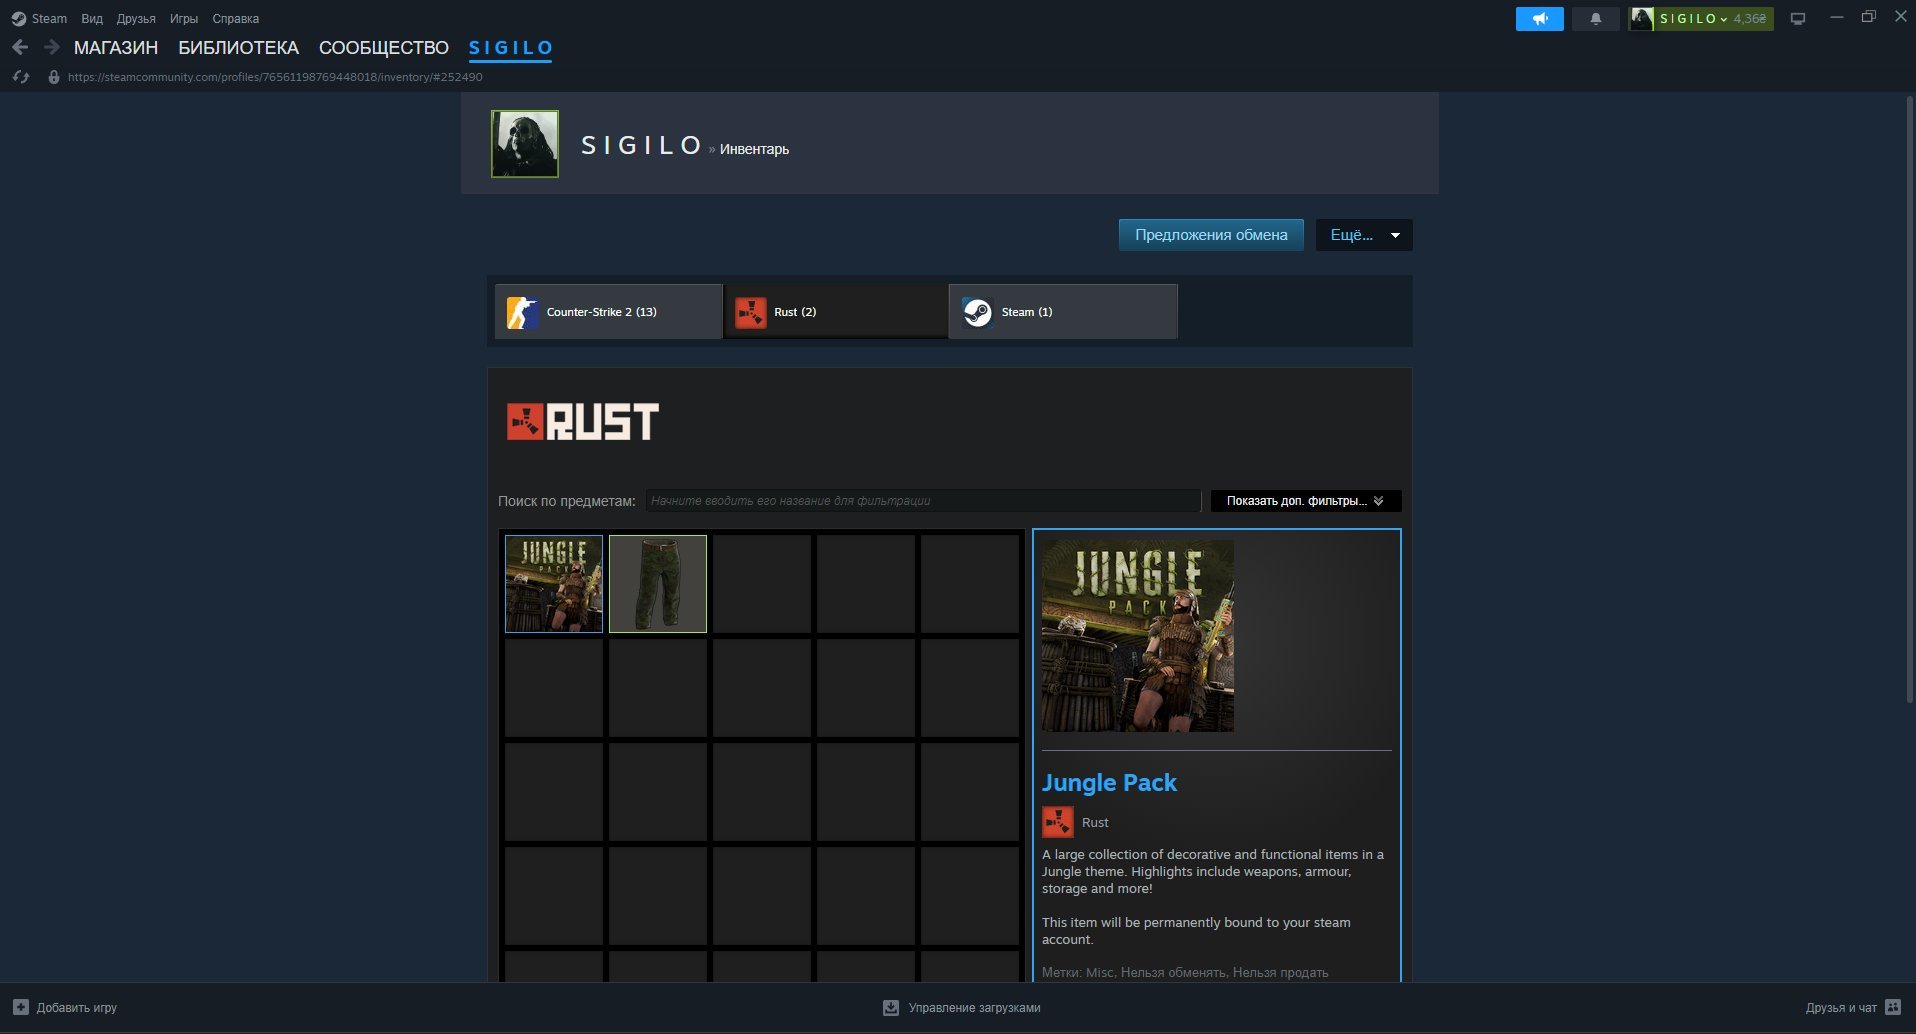Click the Add a Game plus icon

pyautogui.click(x=21, y=1007)
